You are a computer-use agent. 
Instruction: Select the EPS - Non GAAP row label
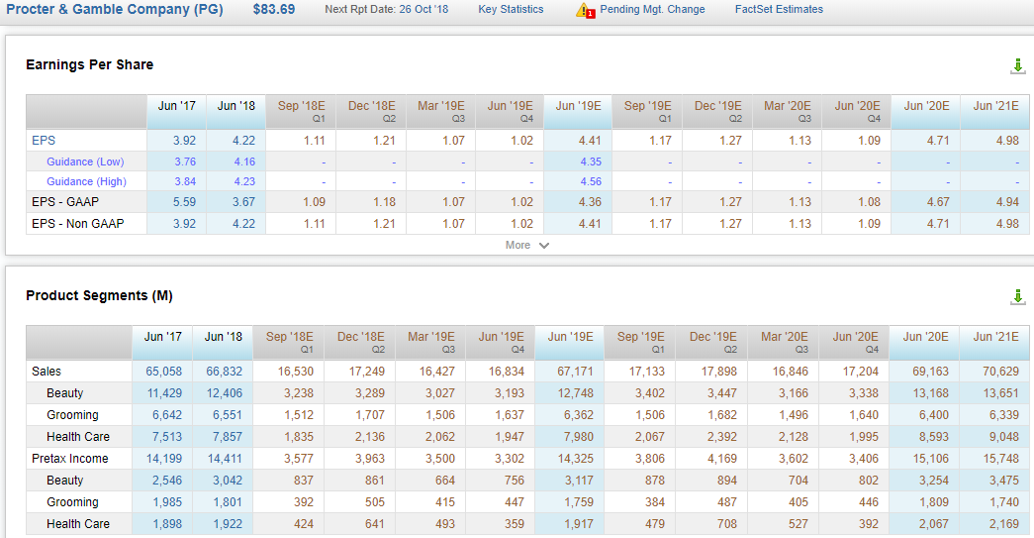78,224
